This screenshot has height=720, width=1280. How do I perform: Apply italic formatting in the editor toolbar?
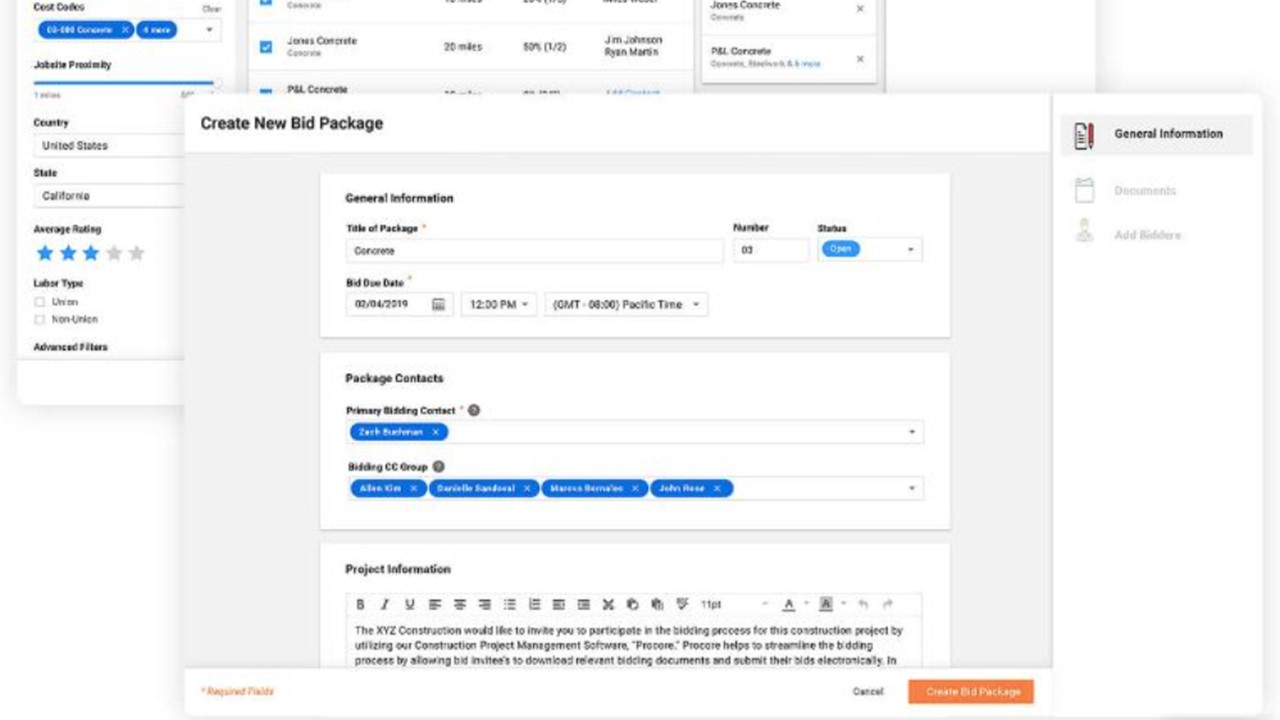385,605
